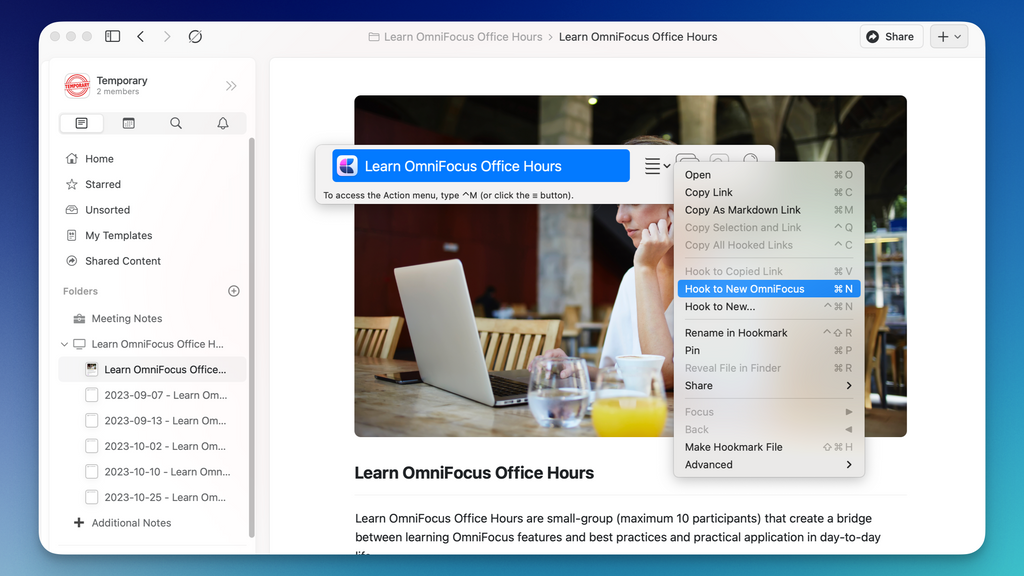Click the bold document heading below the photo
1024x576 pixels.
click(474, 473)
